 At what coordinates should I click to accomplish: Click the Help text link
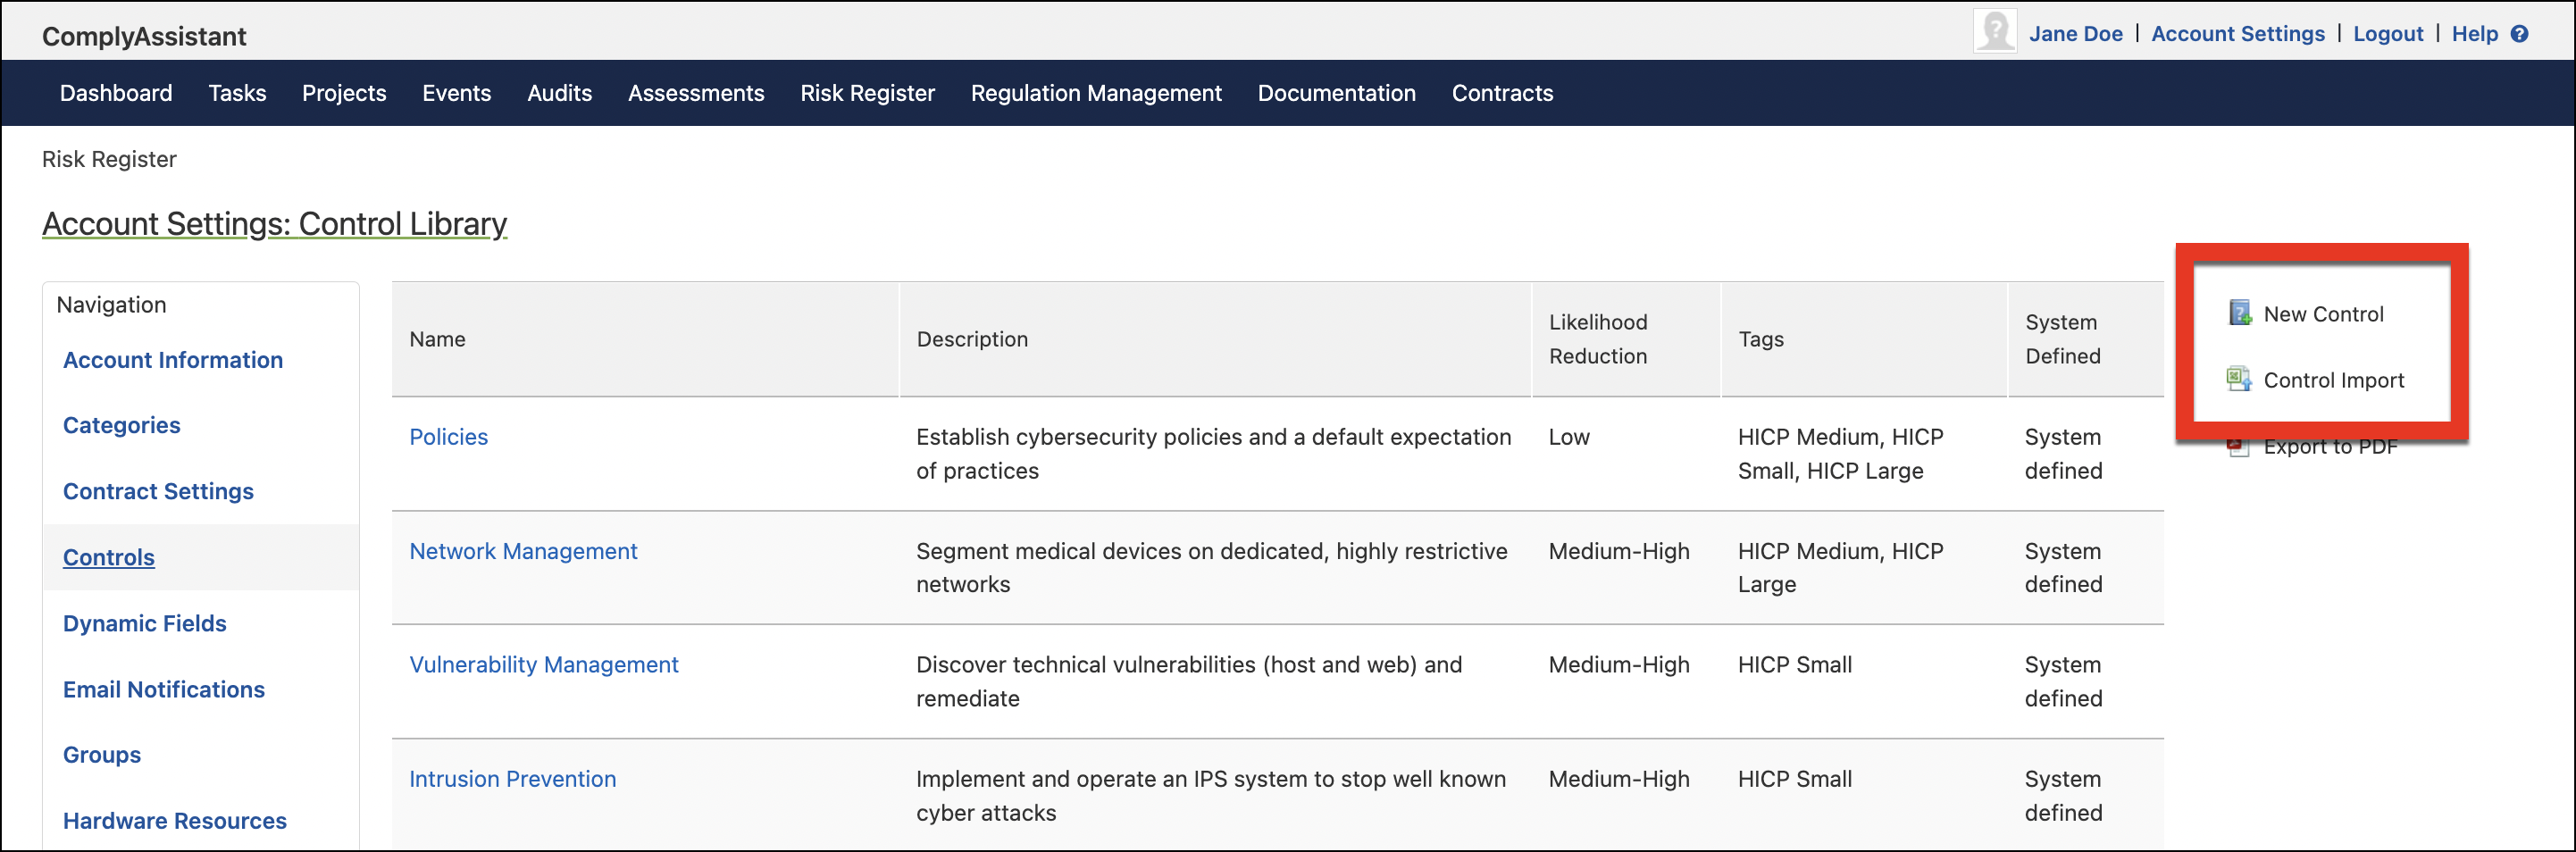coord(2474,33)
